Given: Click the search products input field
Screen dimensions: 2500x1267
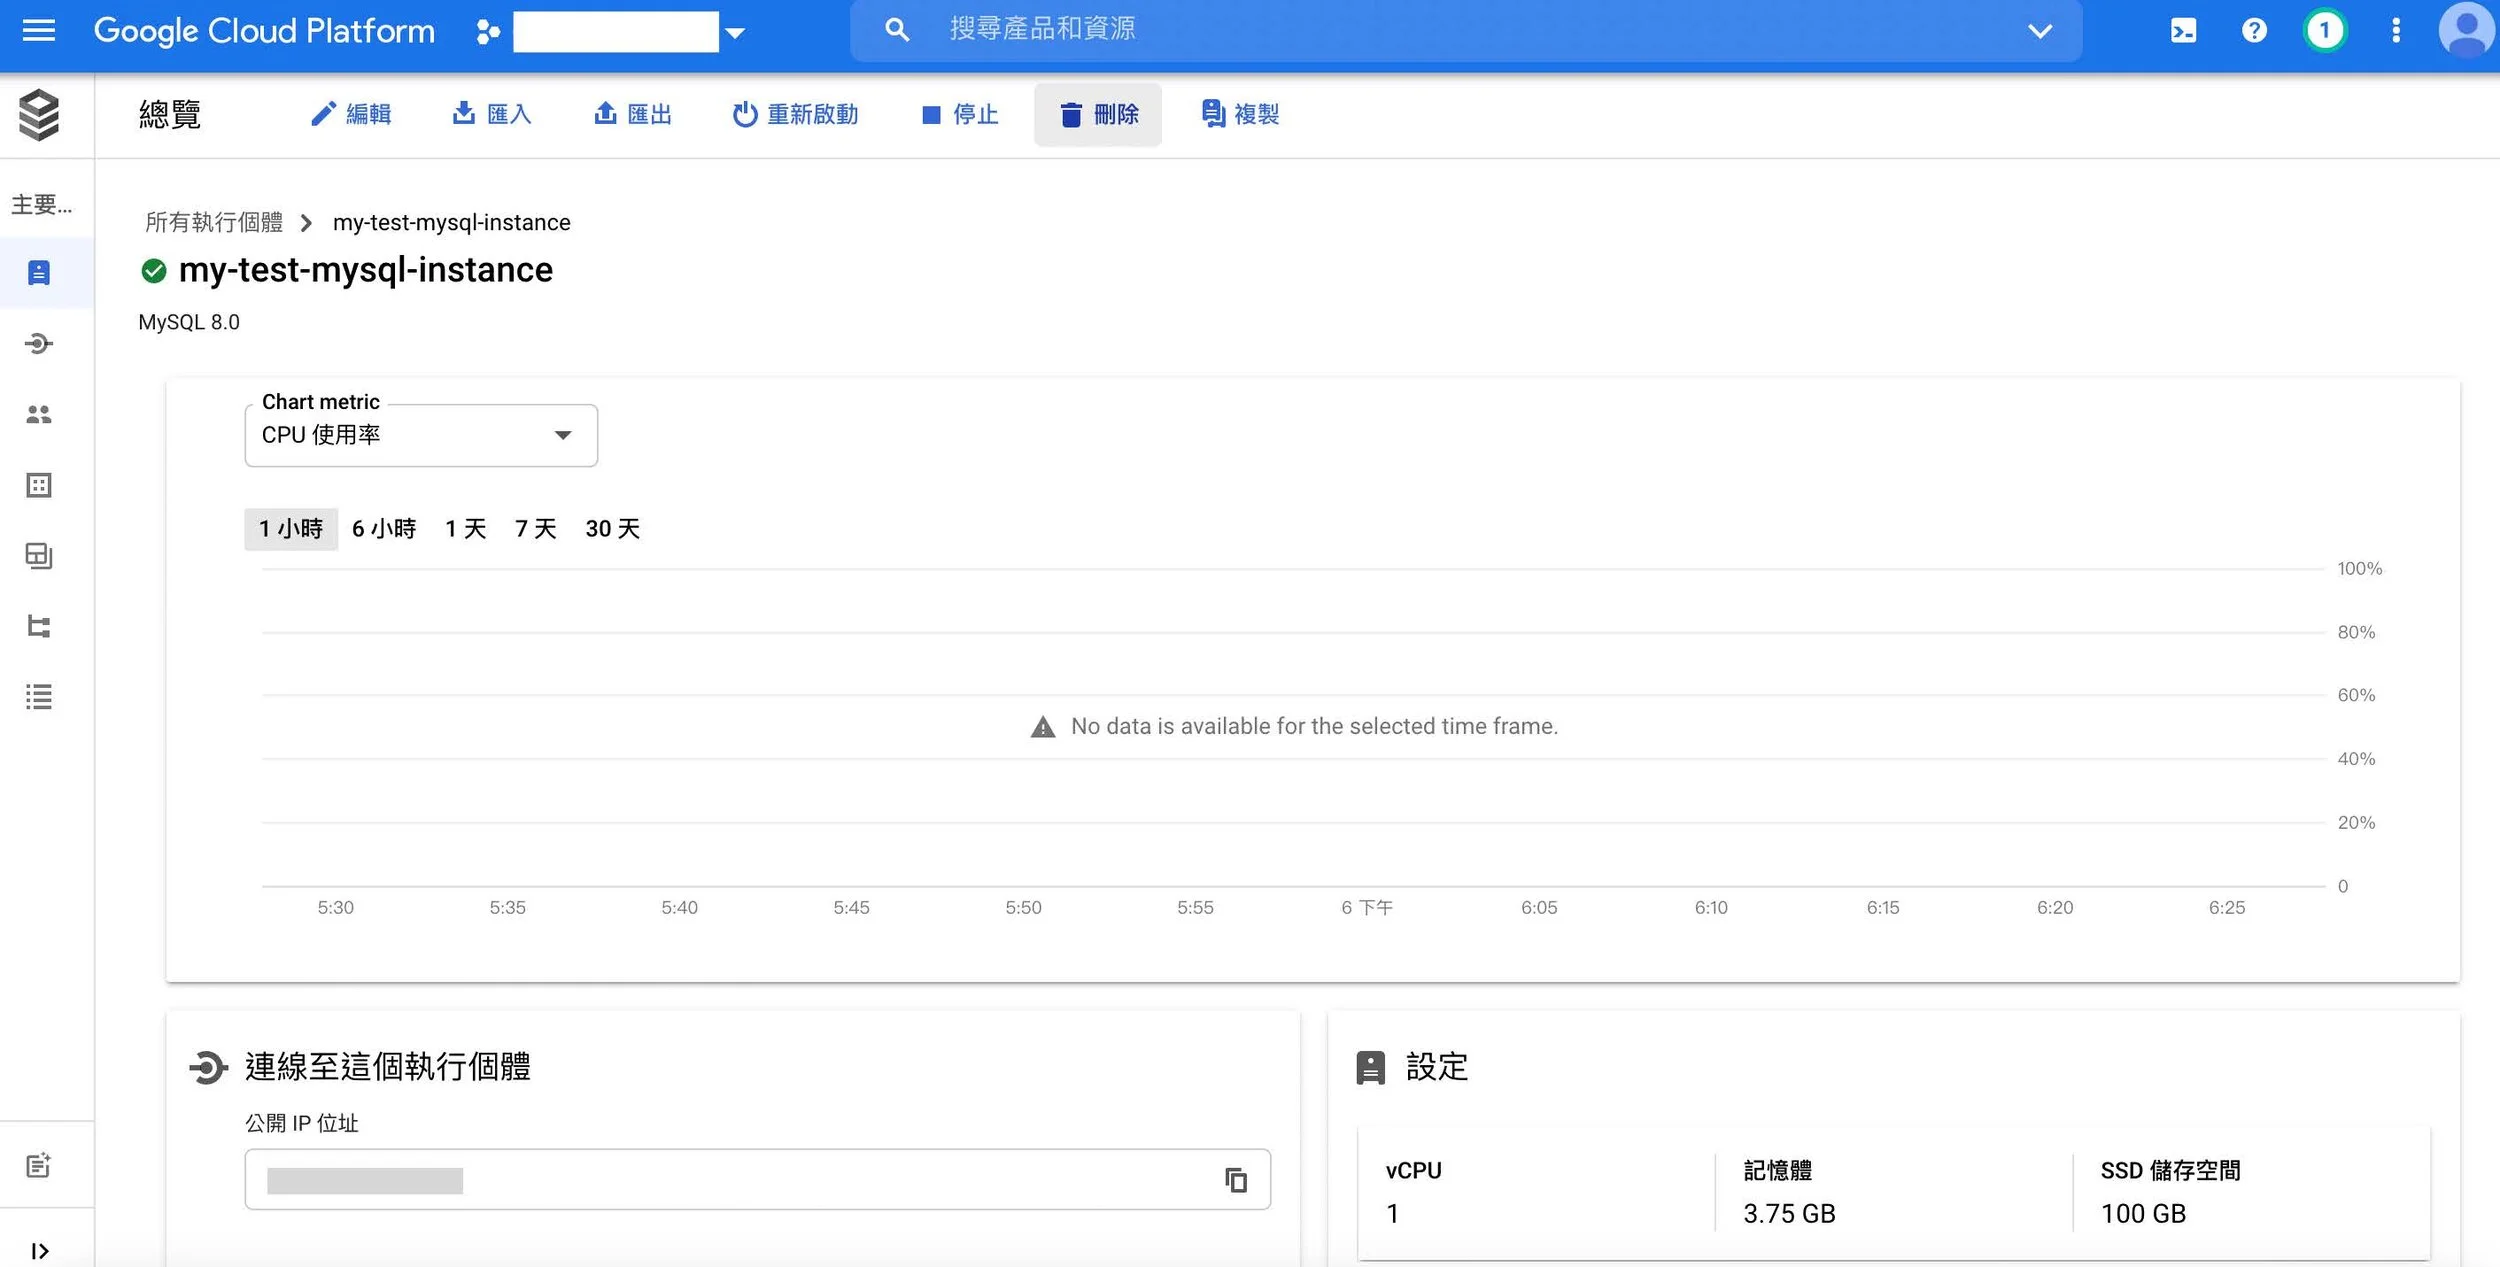Looking at the screenshot, I should click(x=1200, y=29).
